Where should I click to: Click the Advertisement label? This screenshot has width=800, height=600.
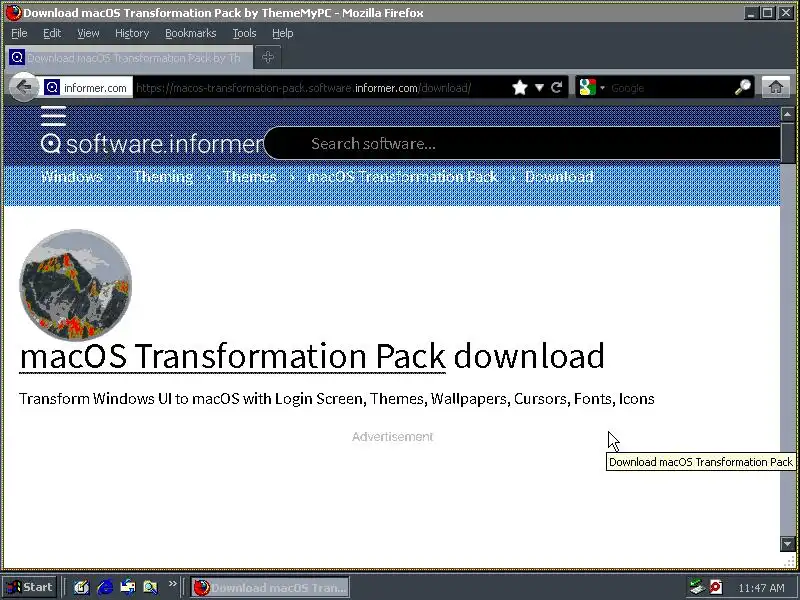click(x=392, y=437)
